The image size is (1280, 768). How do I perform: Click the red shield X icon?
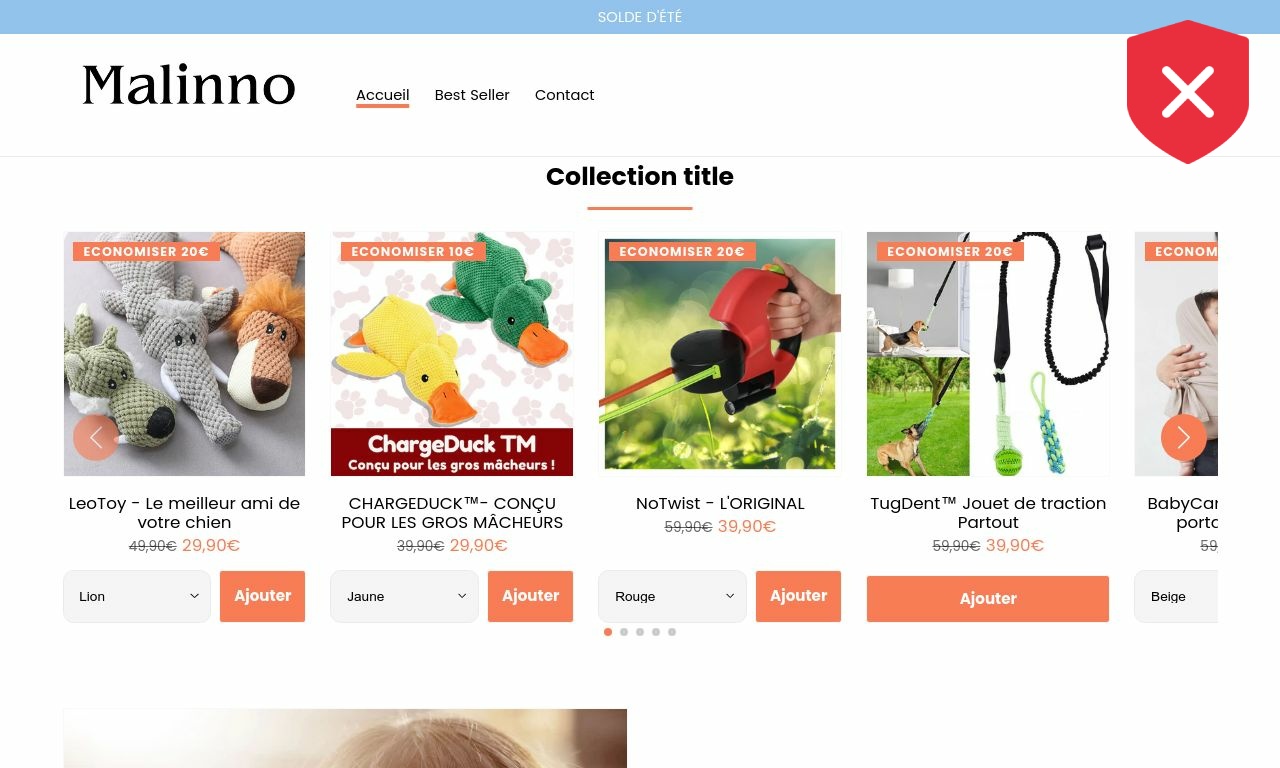pos(1188,92)
